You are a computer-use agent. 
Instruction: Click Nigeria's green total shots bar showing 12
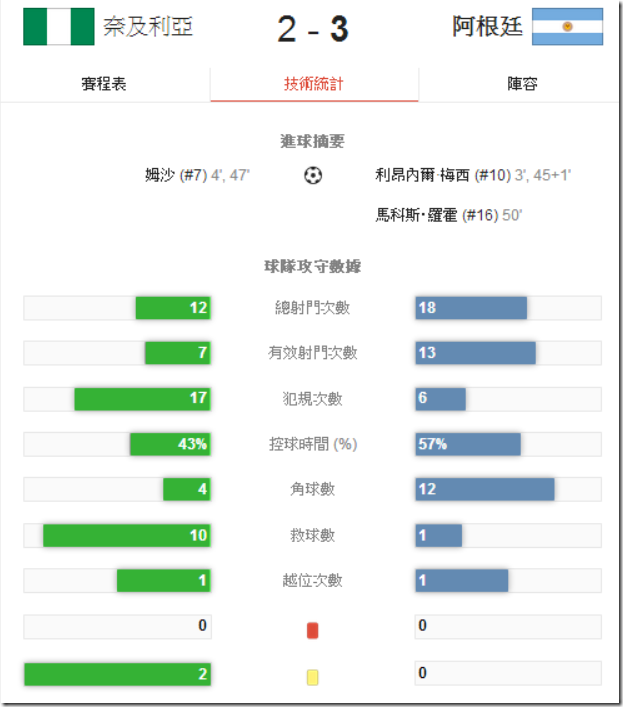pyautogui.click(x=172, y=308)
